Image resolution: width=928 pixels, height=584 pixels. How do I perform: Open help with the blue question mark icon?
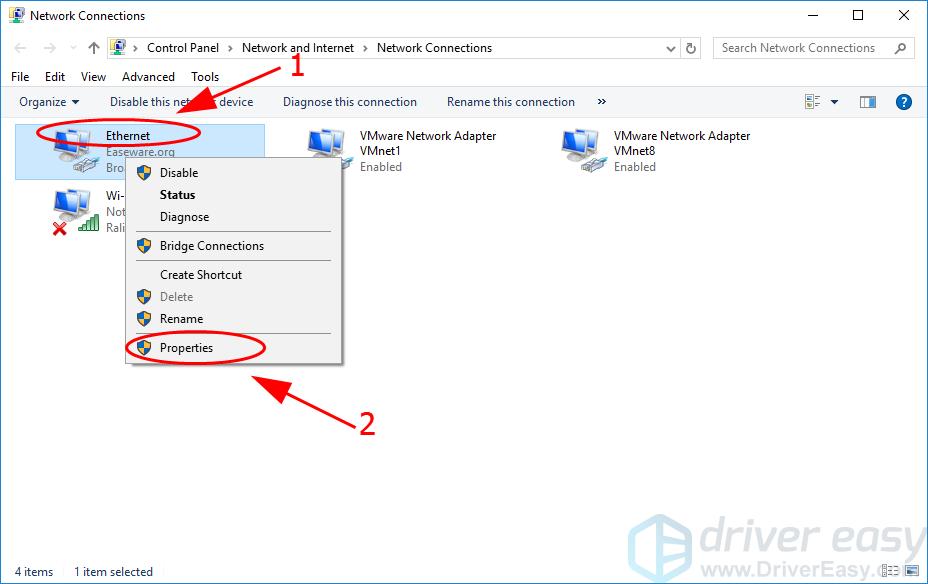(903, 102)
